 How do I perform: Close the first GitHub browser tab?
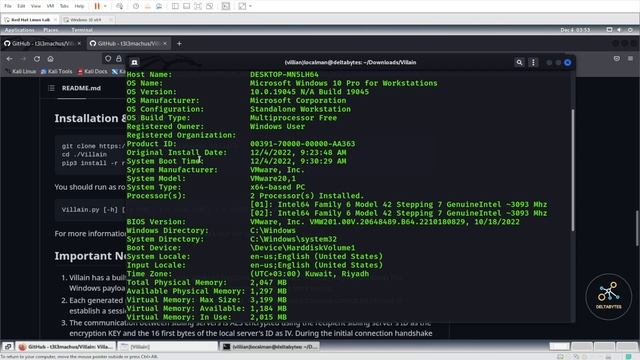click(79, 43)
